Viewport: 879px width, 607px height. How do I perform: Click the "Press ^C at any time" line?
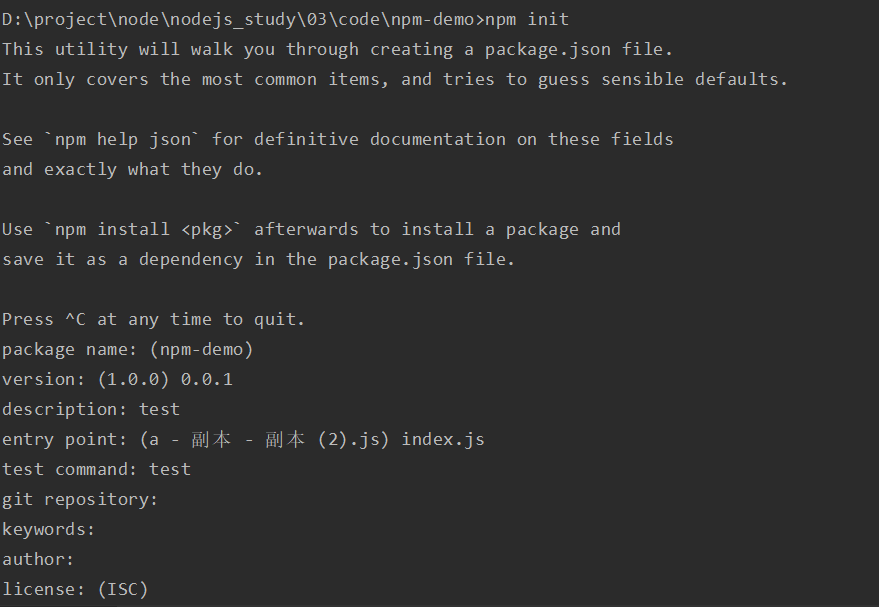153,319
